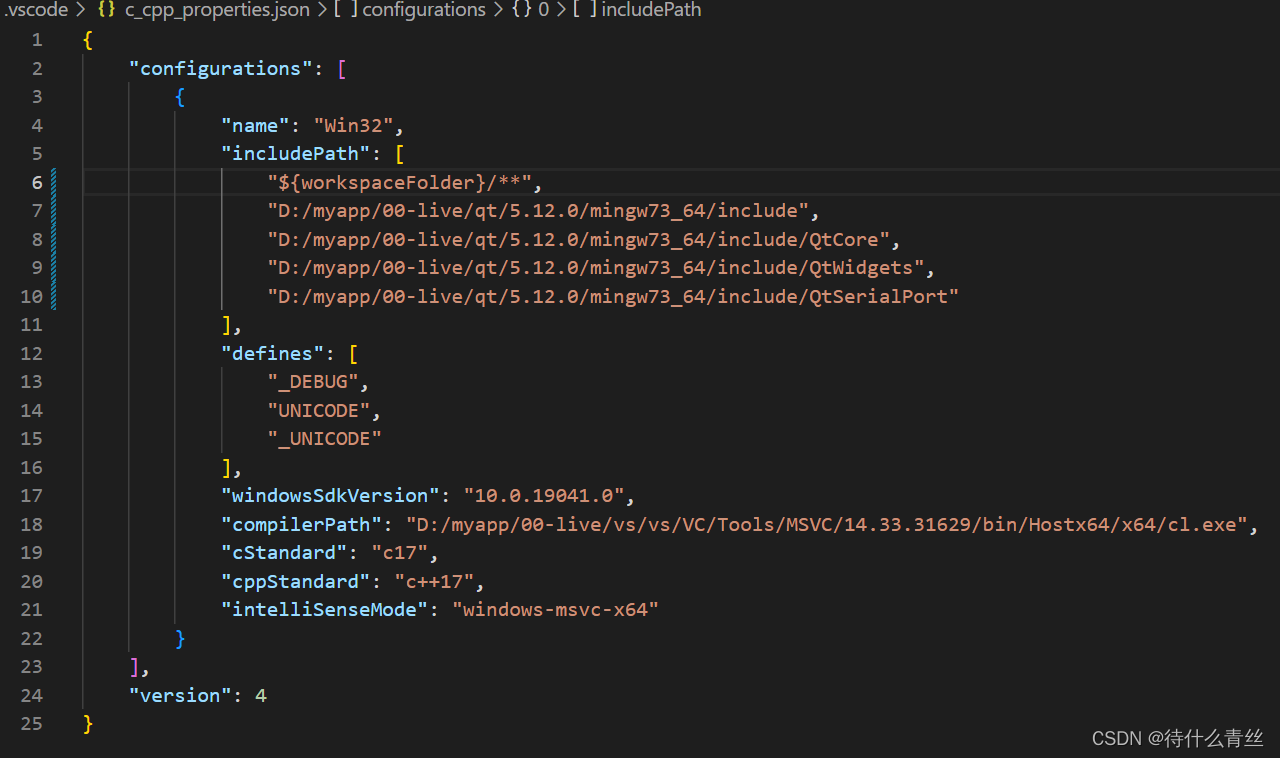Select c_cpp_properties.json in the breadcrumb
This screenshot has width=1280, height=758.
pyautogui.click(x=217, y=10)
